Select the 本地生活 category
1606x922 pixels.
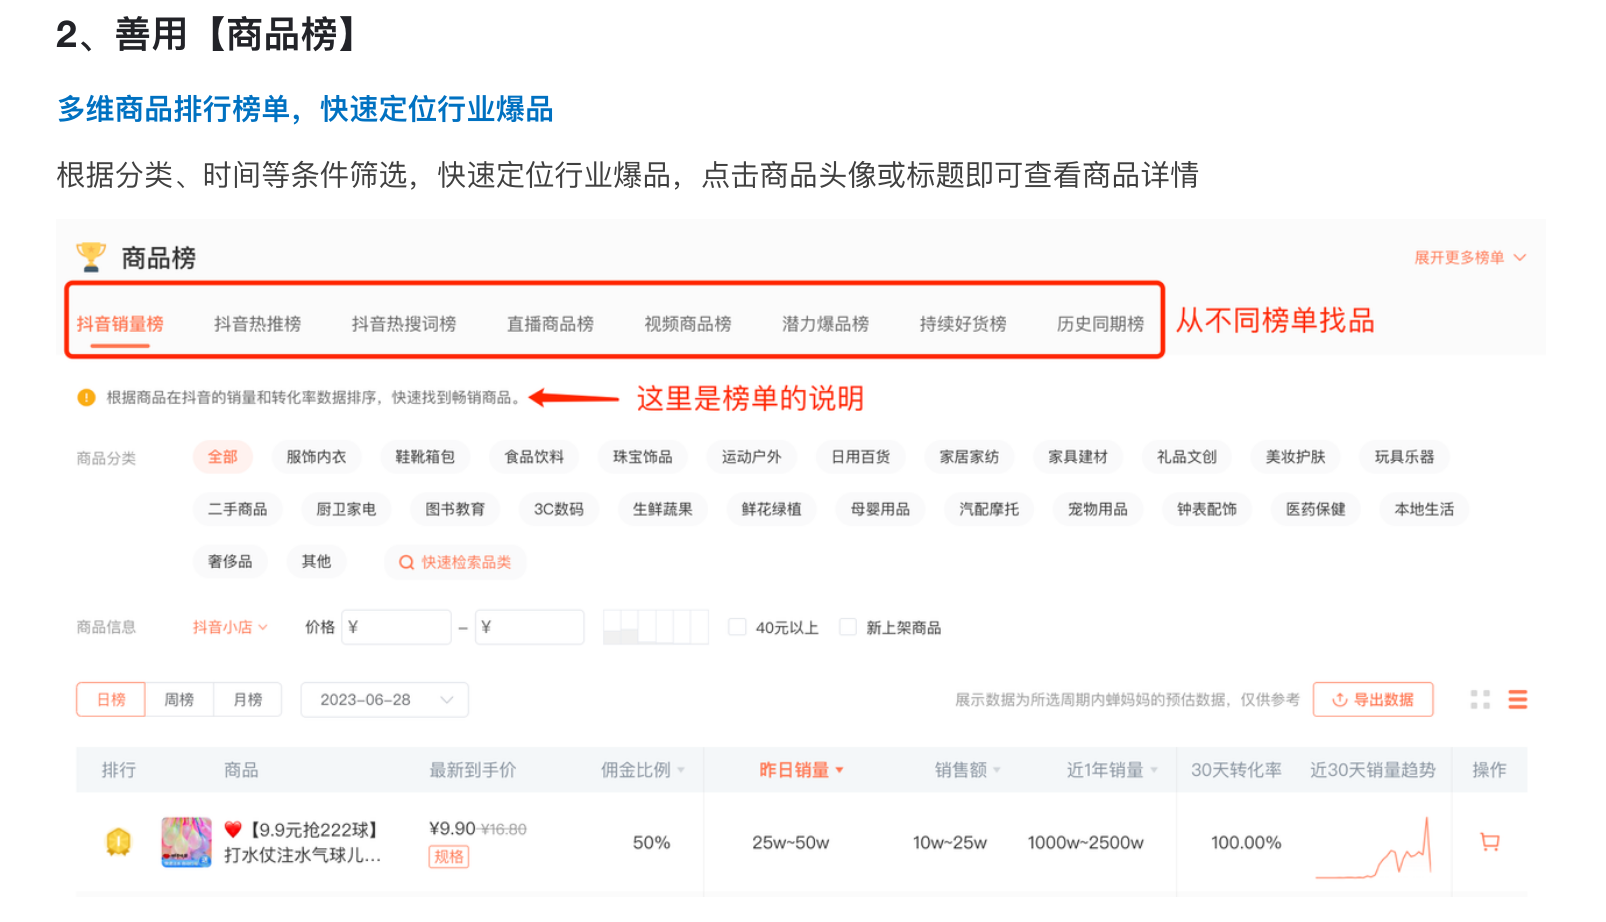pos(1425,509)
